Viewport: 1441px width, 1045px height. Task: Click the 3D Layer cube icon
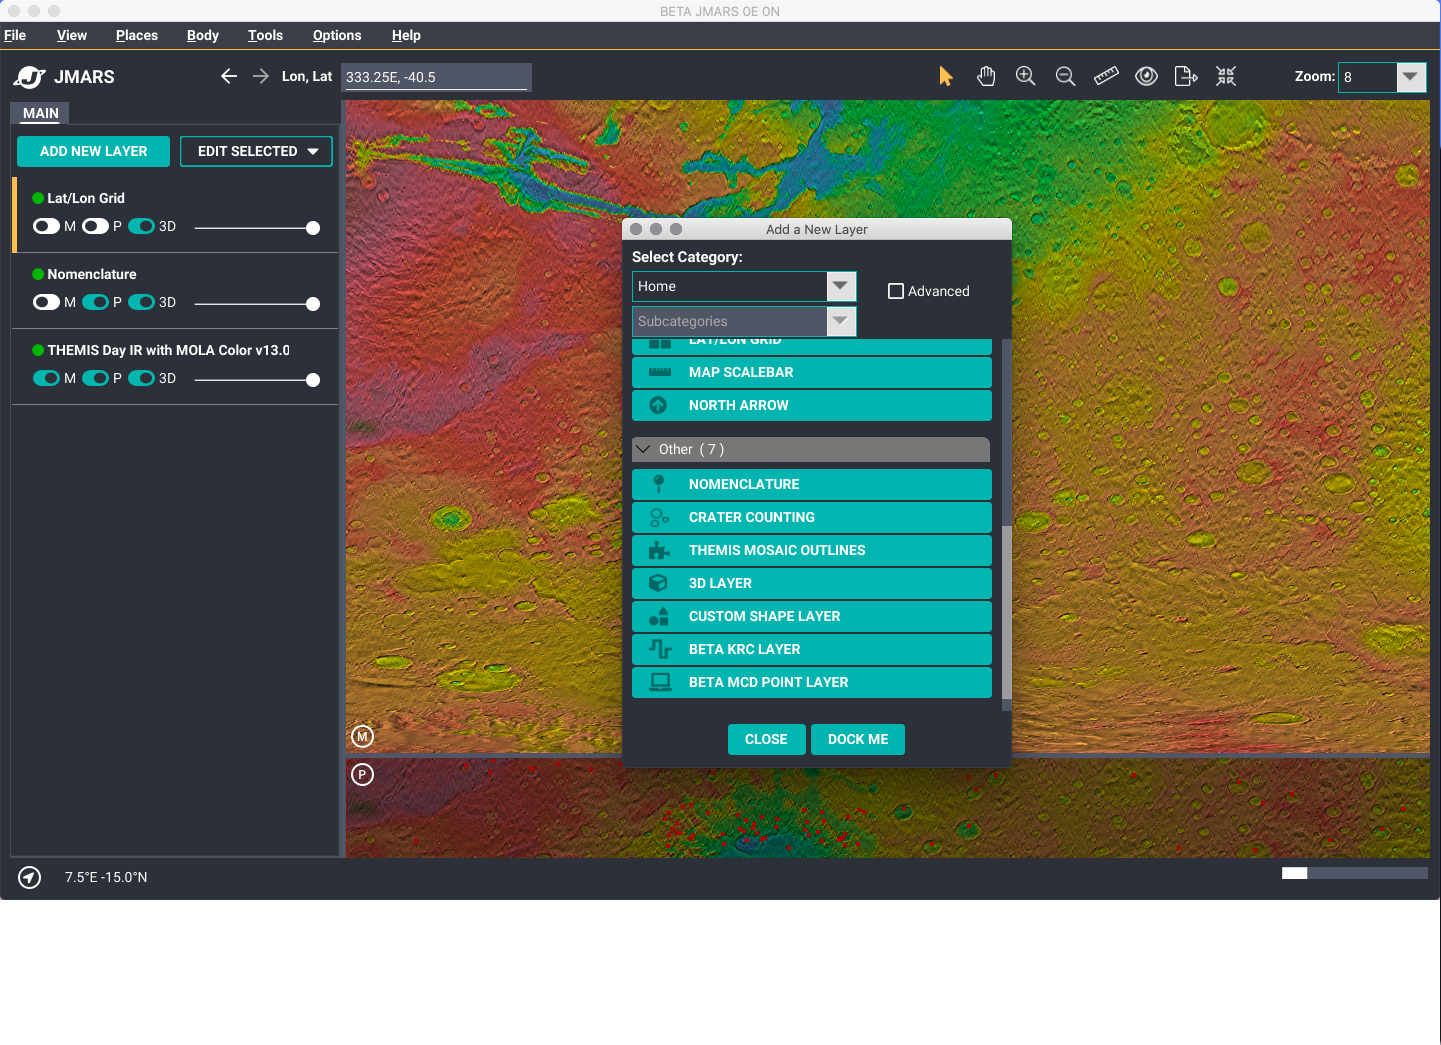coord(658,583)
